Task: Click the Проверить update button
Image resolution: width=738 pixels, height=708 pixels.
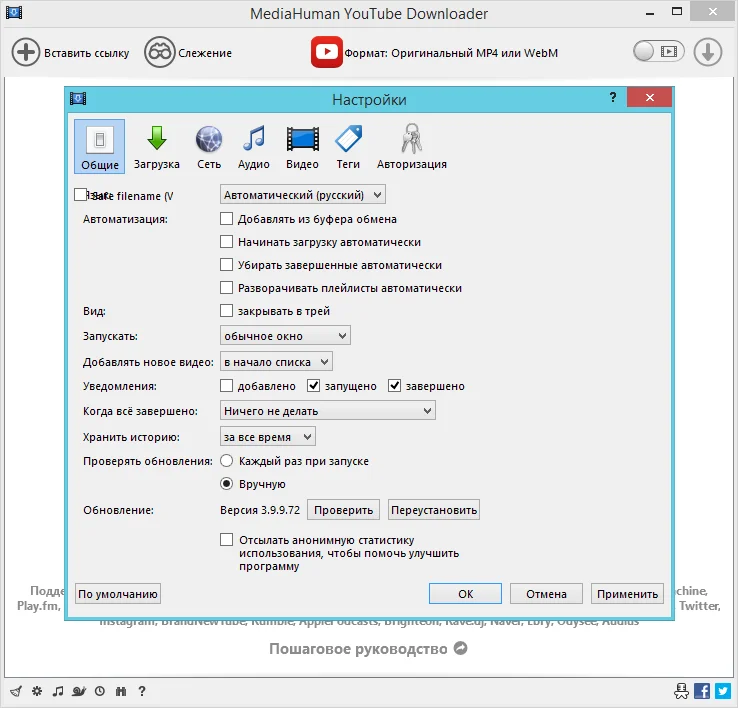Action: point(343,510)
